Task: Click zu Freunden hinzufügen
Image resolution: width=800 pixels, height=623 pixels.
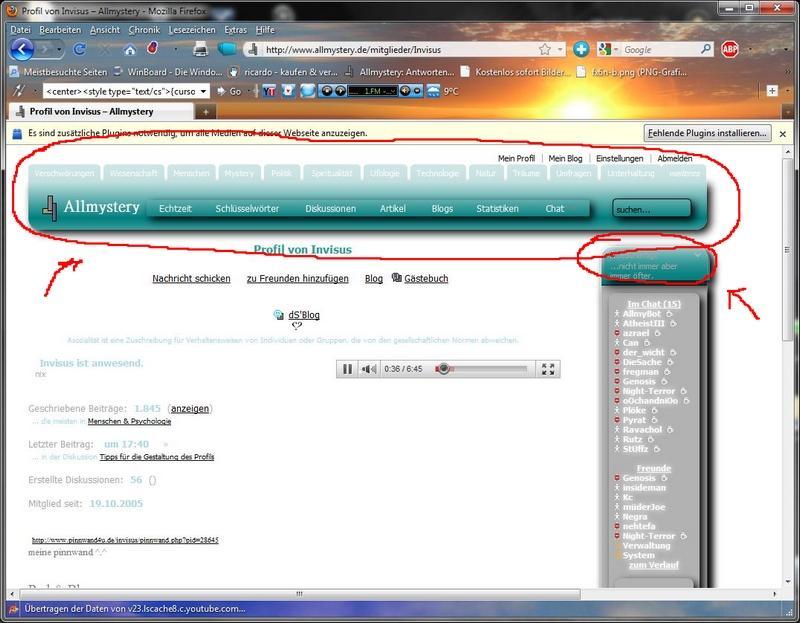Action: (297, 279)
